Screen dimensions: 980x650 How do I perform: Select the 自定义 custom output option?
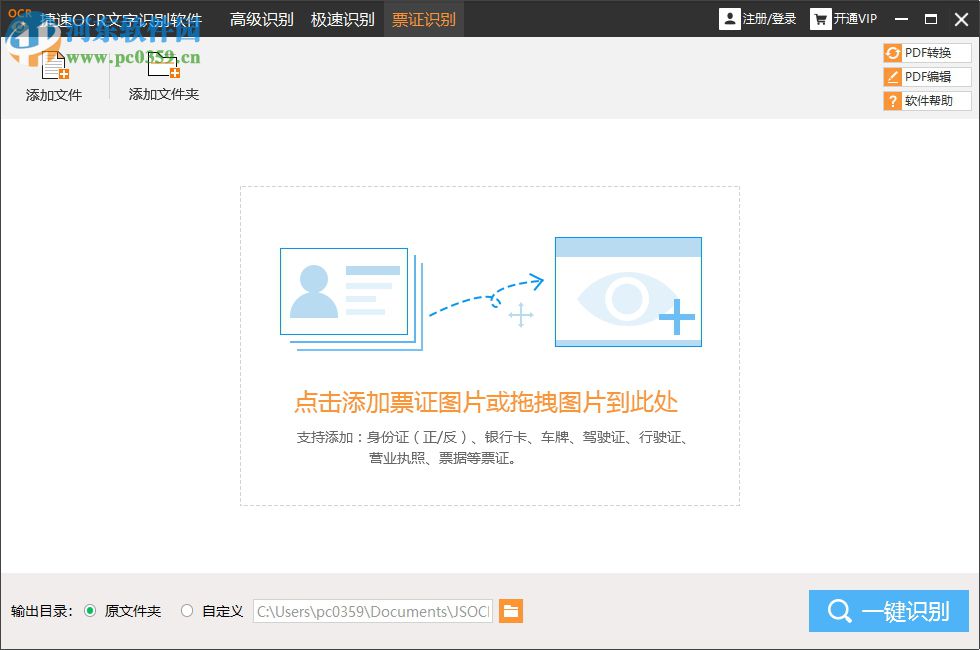click(x=186, y=611)
